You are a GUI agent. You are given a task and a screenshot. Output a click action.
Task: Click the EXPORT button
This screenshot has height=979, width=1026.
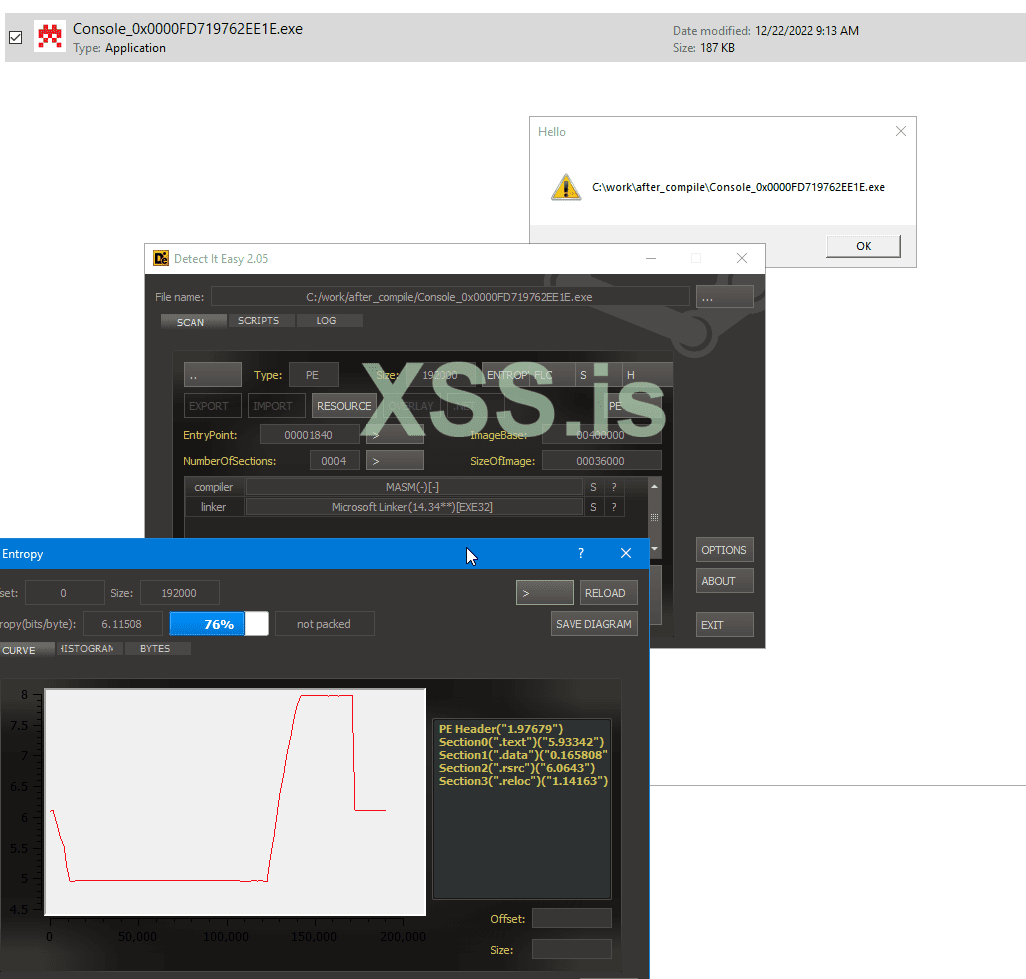[212, 406]
